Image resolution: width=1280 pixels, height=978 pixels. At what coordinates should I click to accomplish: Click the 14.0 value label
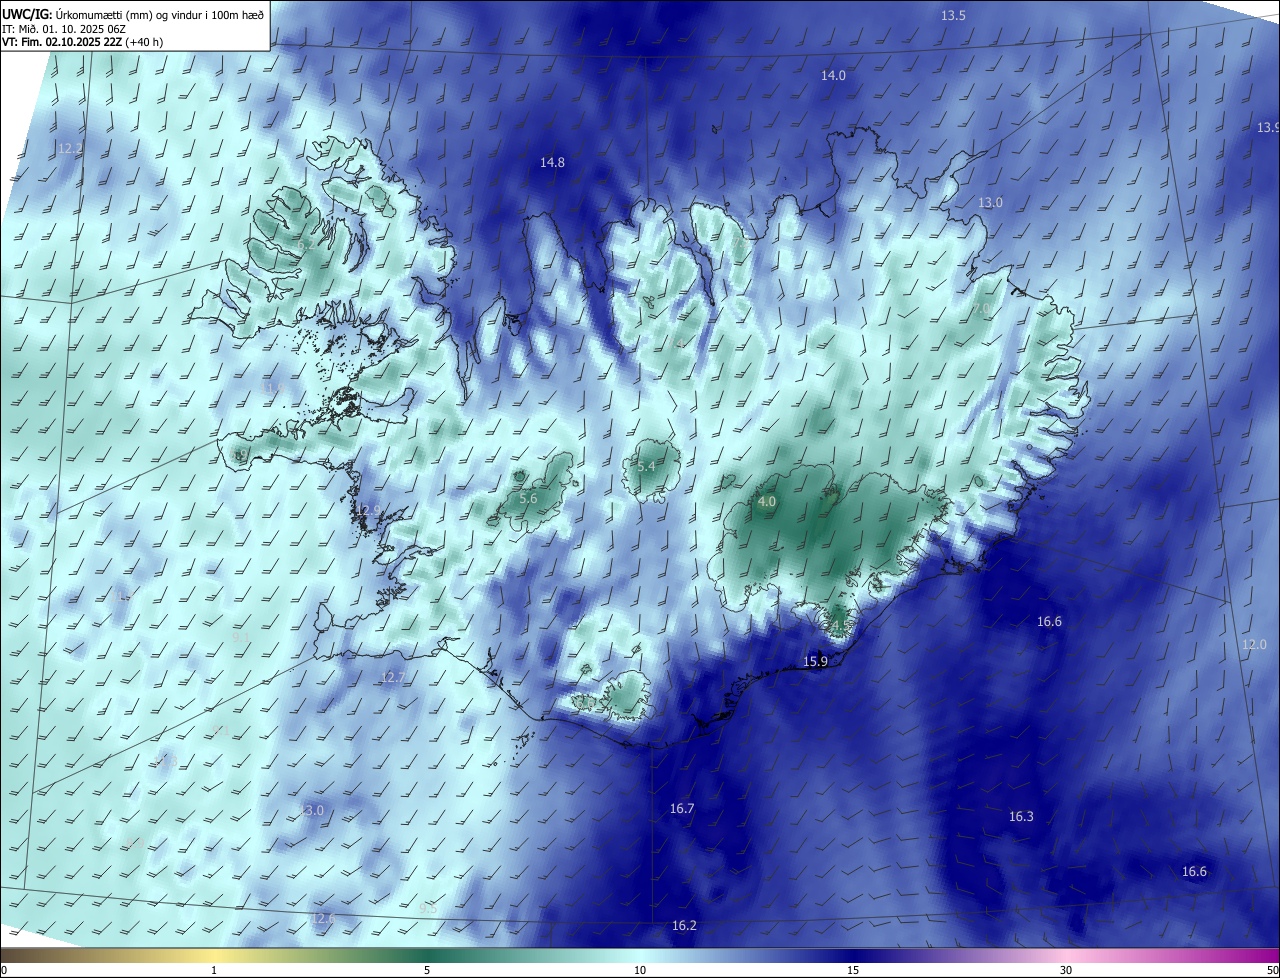tap(833, 76)
